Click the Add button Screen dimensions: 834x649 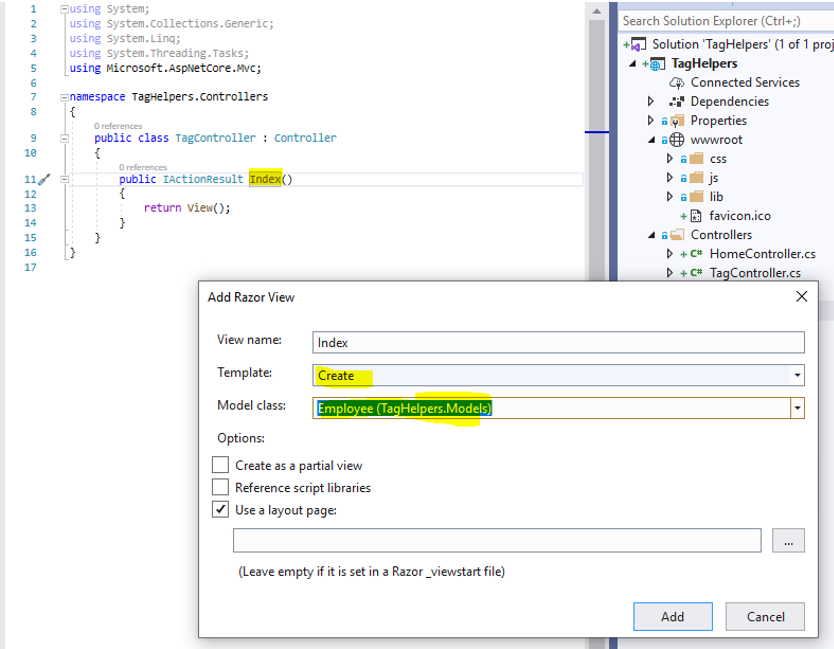tap(672, 616)
